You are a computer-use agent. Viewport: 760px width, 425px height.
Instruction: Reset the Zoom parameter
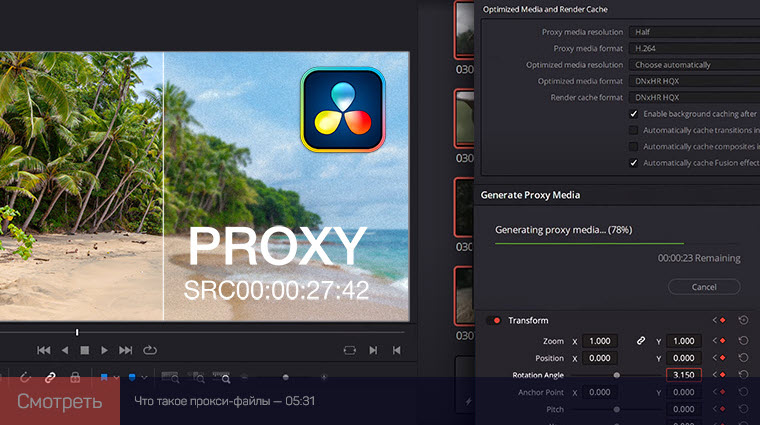(x=743, y=341)
